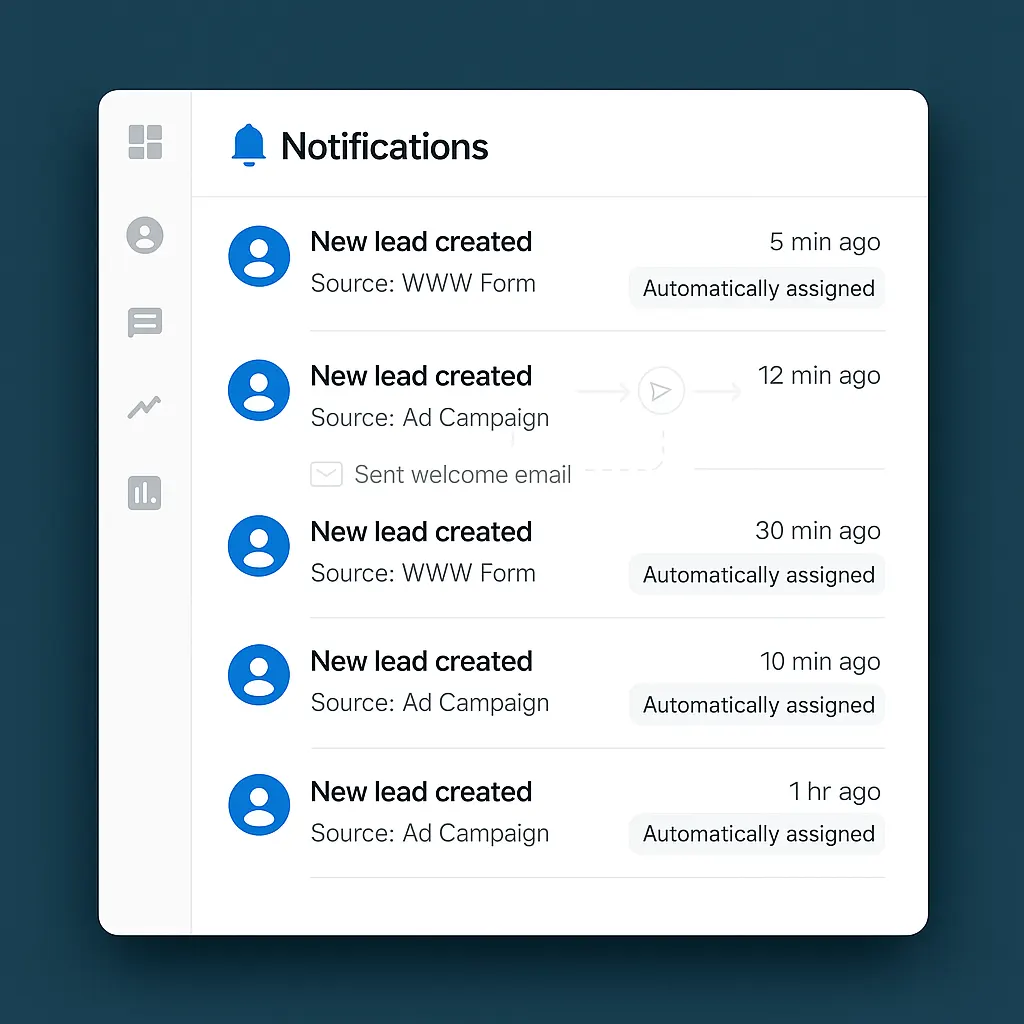This screenshot has height=1024, width=1024.
Task: Click the blue bell Notifications icon
Action: (248, 145)
